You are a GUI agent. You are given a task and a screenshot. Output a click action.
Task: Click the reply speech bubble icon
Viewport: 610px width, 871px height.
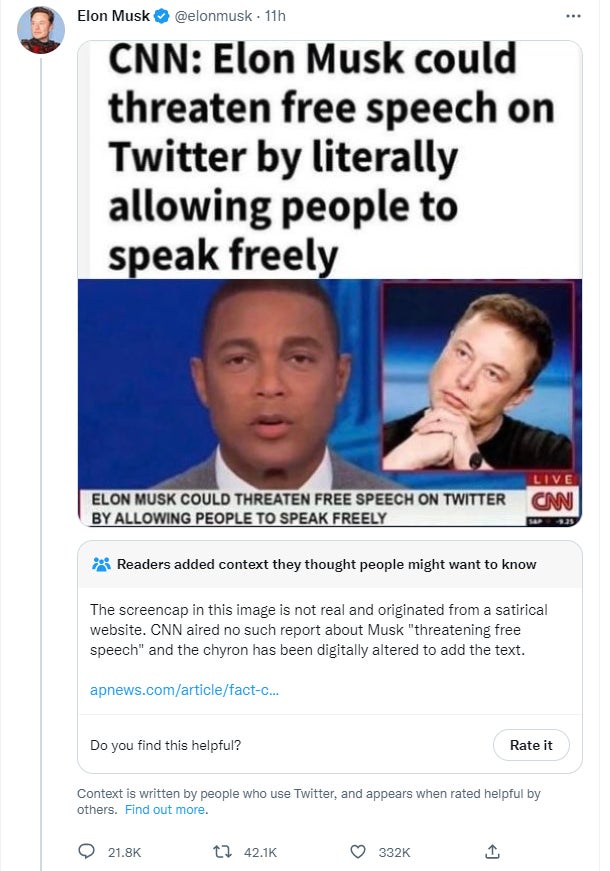[x=87, y=851]
